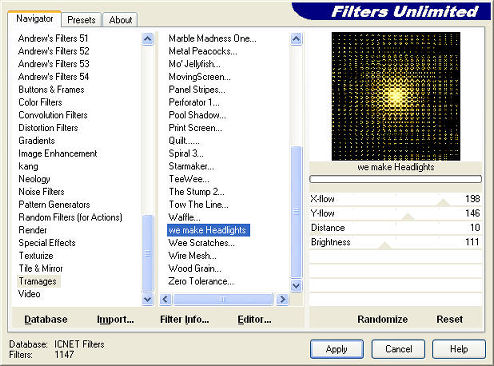
Task: Apply the selected filter
Action: coord(337,349)
